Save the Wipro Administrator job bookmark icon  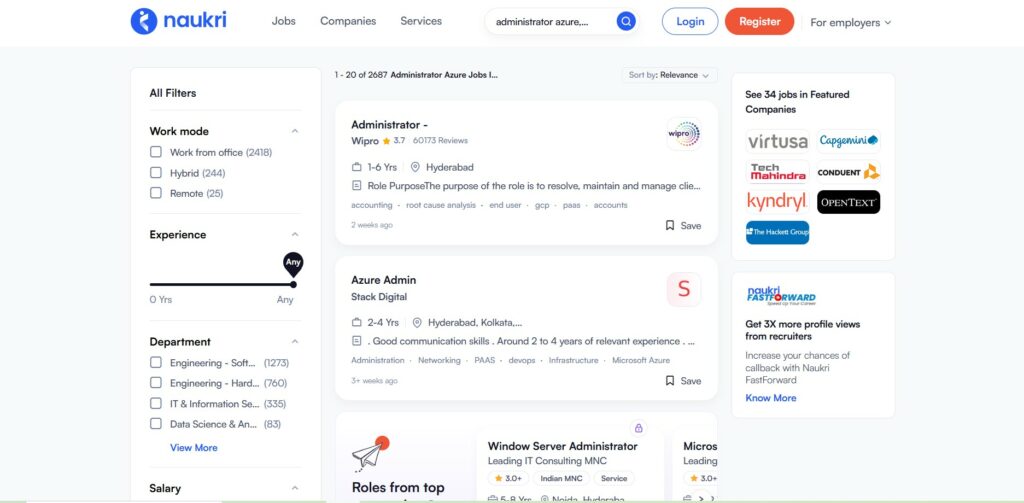pos(669,225)
